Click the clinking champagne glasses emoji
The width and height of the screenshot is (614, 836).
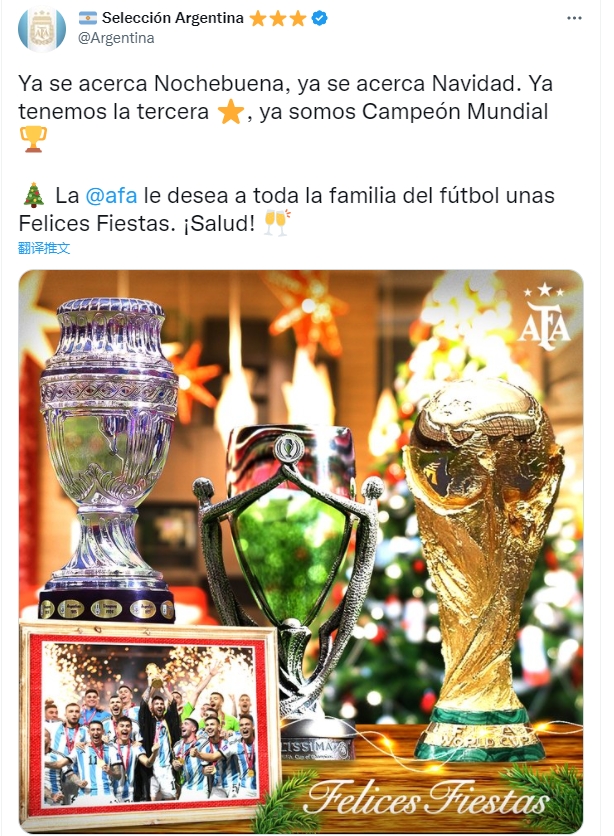[277, 223]
